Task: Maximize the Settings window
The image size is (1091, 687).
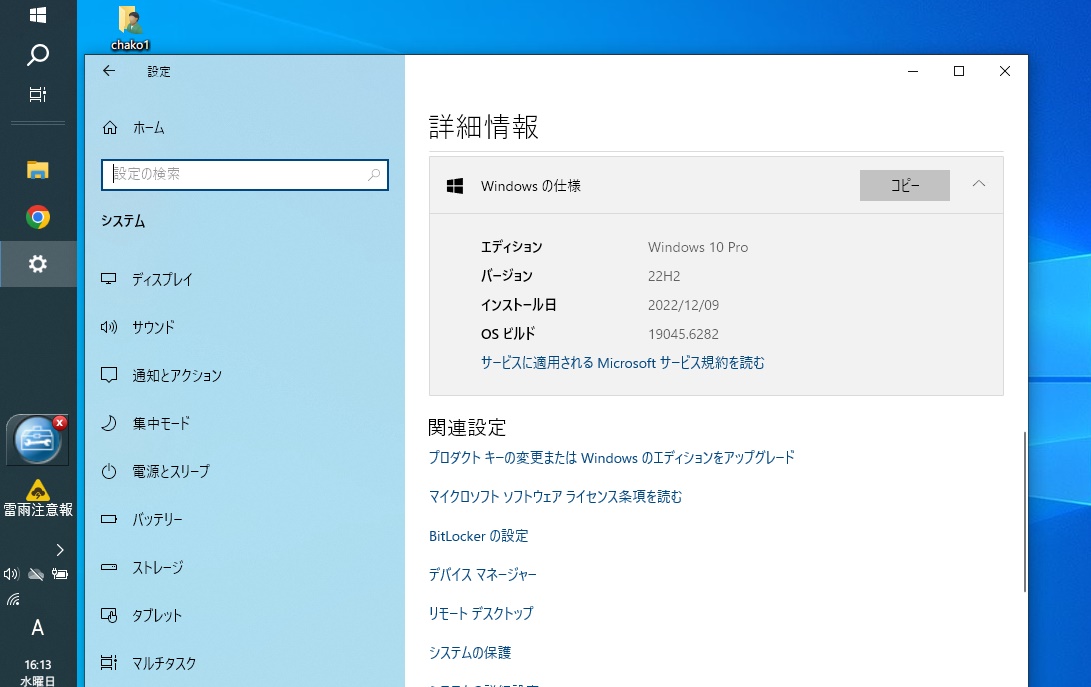Action: (x=959, y=71)
